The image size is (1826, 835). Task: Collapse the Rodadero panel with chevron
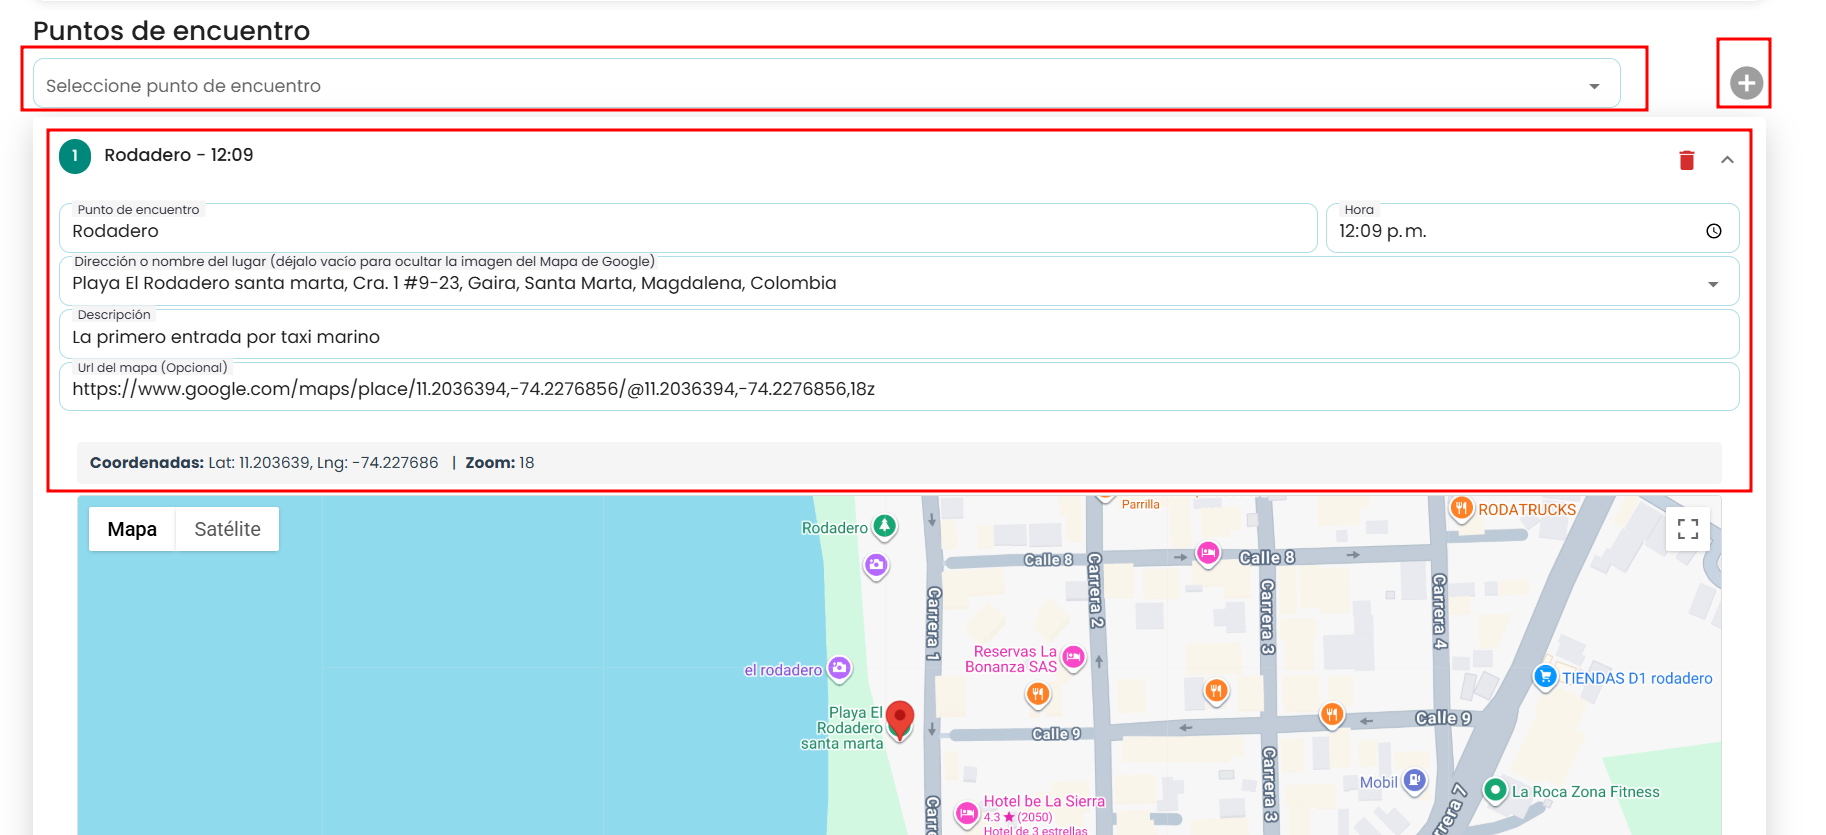[1727, 160]
